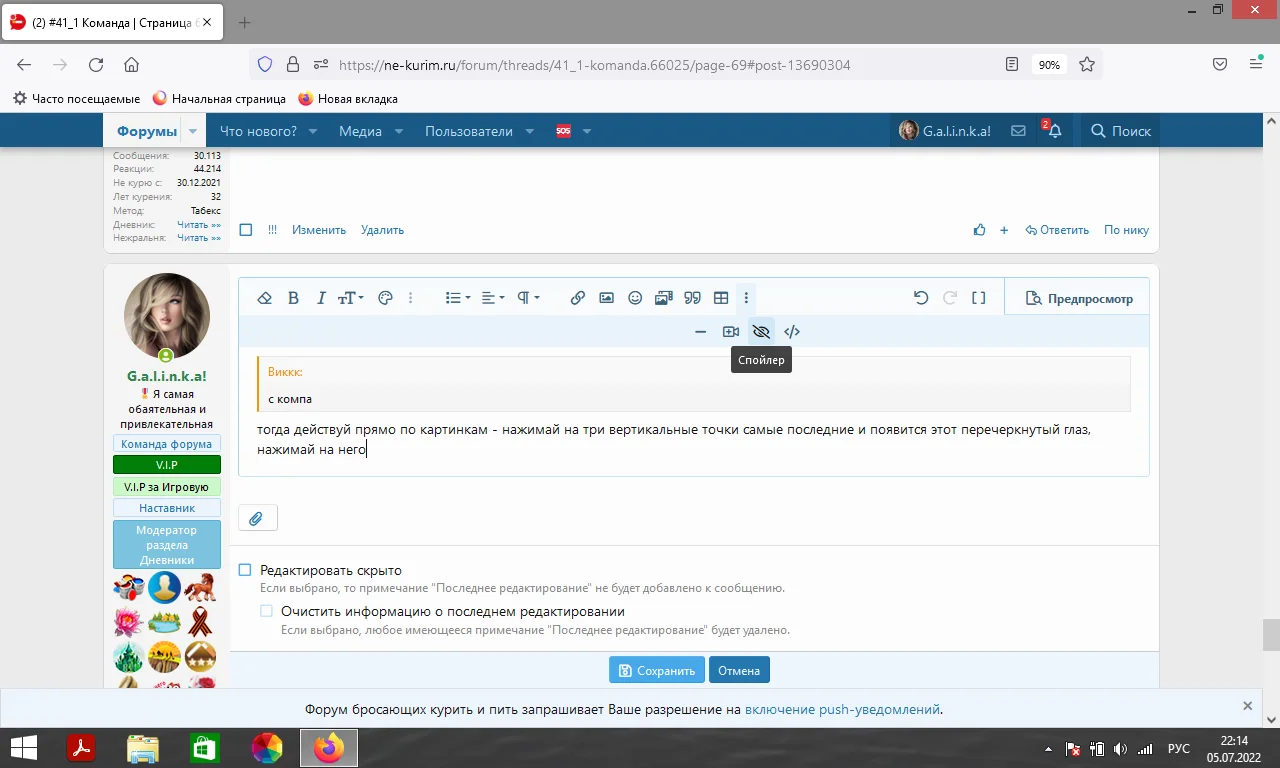The image size is (1280, 768).
Task: Dismiss the push notification banner
Action: pyautogui.click(x=1247, y=706)
